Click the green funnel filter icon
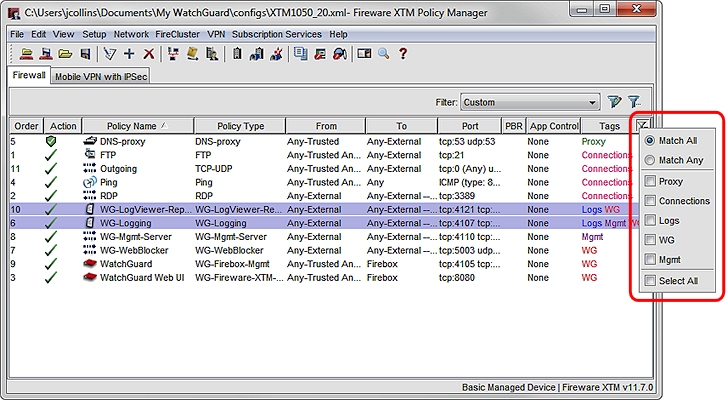The height and width of the screenshot is (400, 728). (x=614, y=102)
